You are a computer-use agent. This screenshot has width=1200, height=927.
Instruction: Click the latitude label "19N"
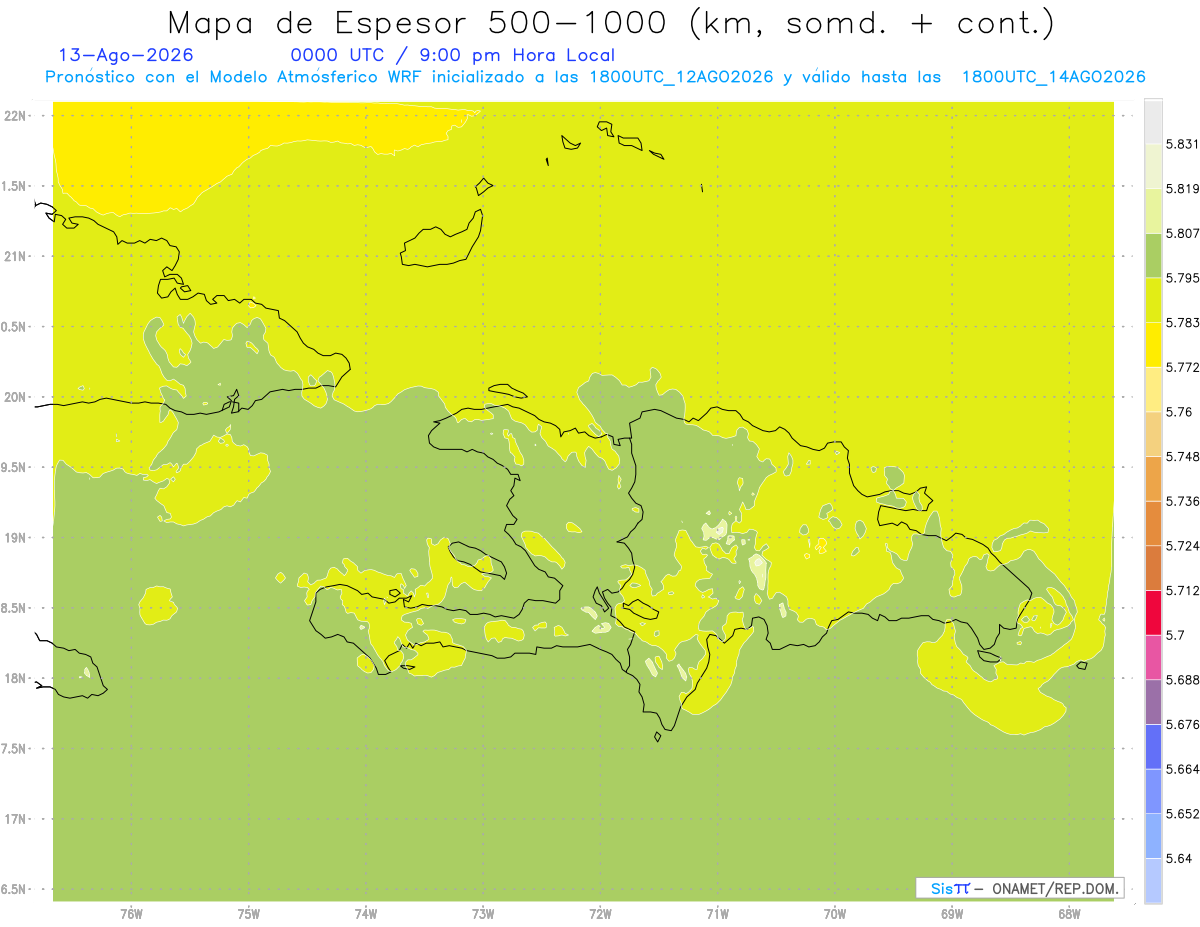(17, 538)
